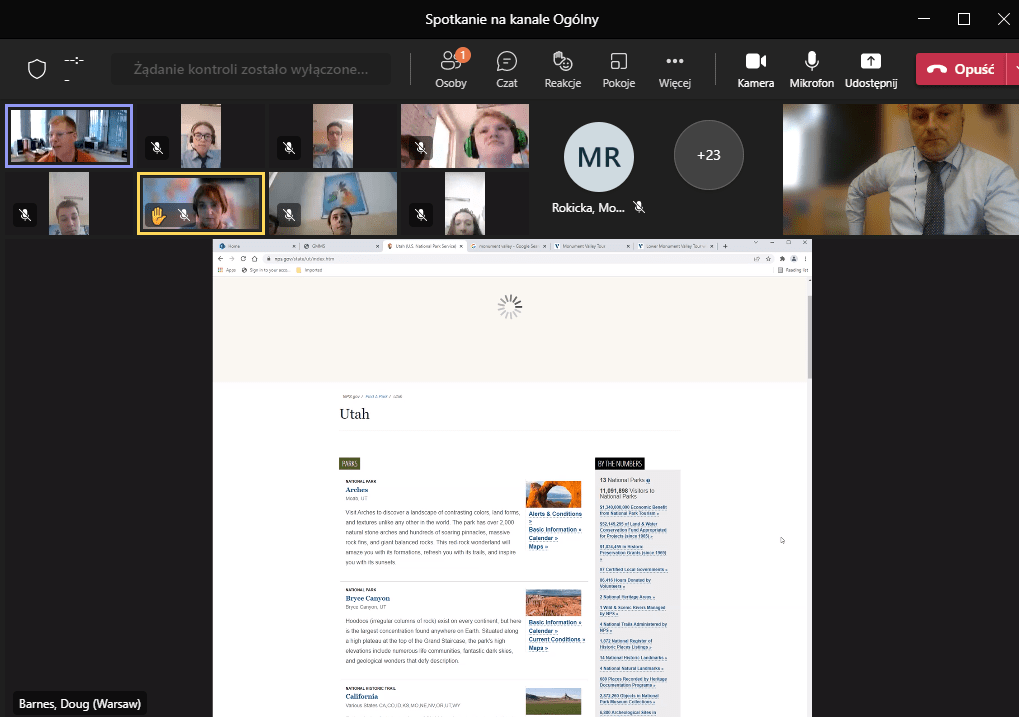The height and width of the screenshot is (717, 1019).
Task: Open Pokoje breakout rooms
Action: tap(619, 68)
